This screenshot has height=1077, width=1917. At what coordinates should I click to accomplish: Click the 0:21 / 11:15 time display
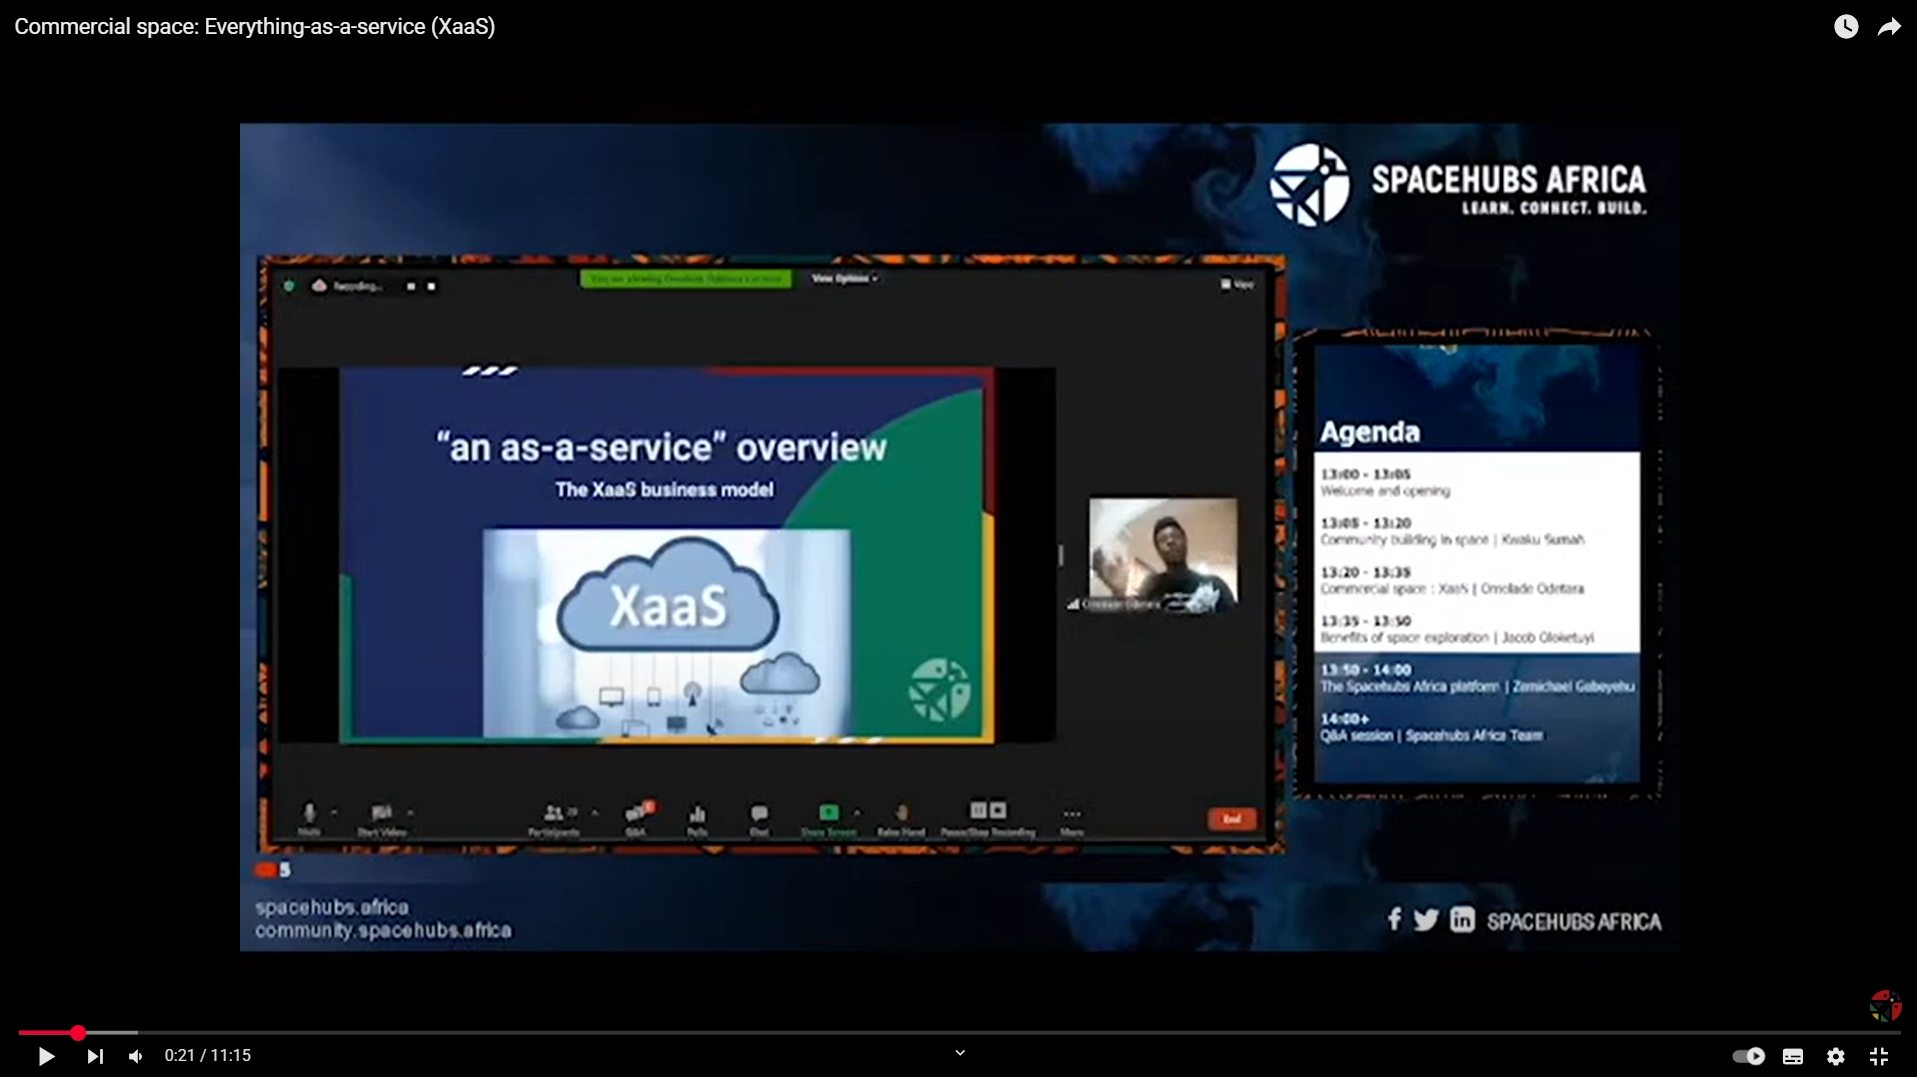(208, 1055)
